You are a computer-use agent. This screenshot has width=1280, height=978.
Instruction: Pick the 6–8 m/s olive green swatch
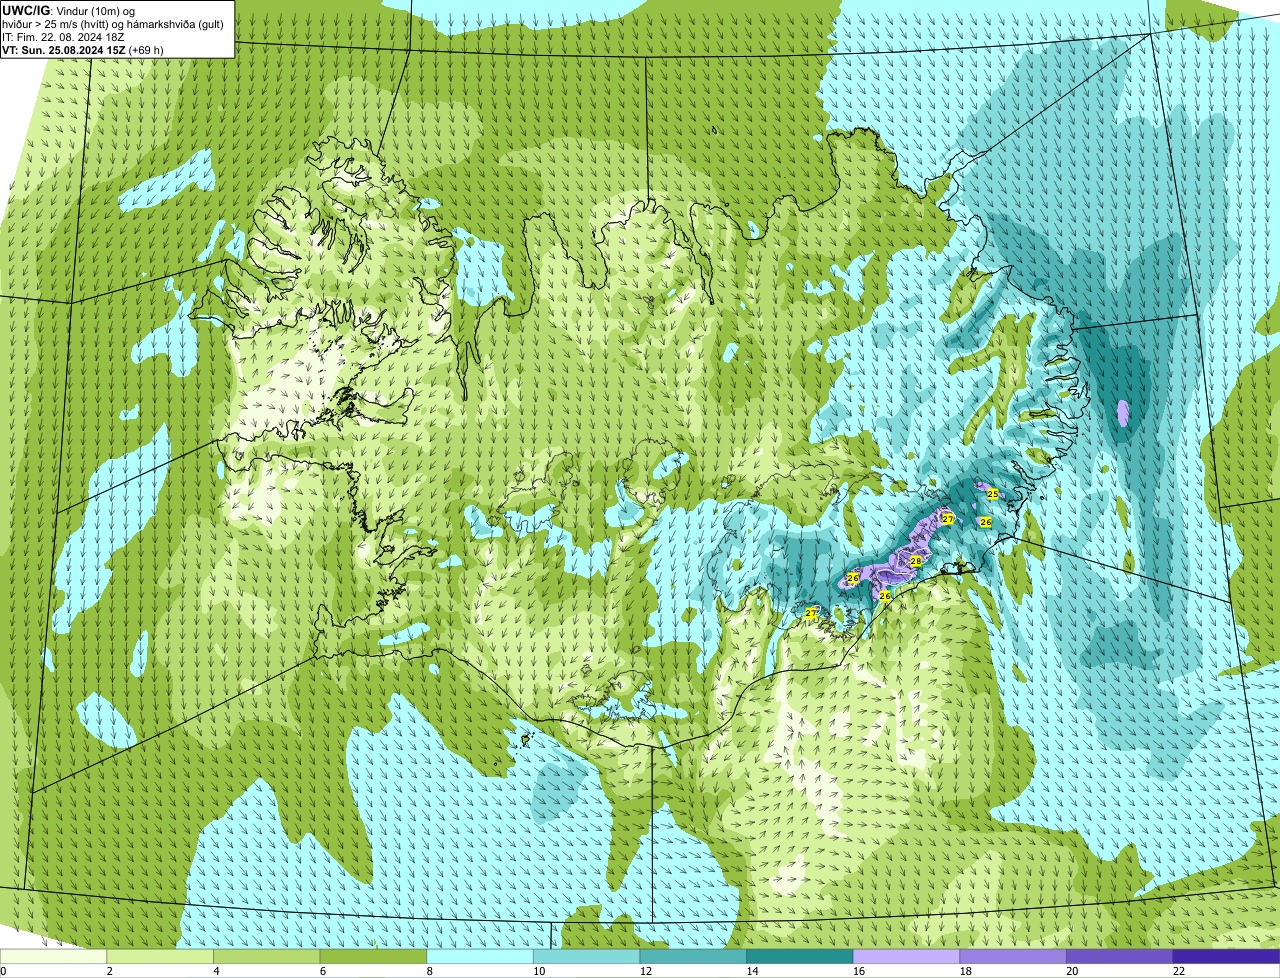373,956
